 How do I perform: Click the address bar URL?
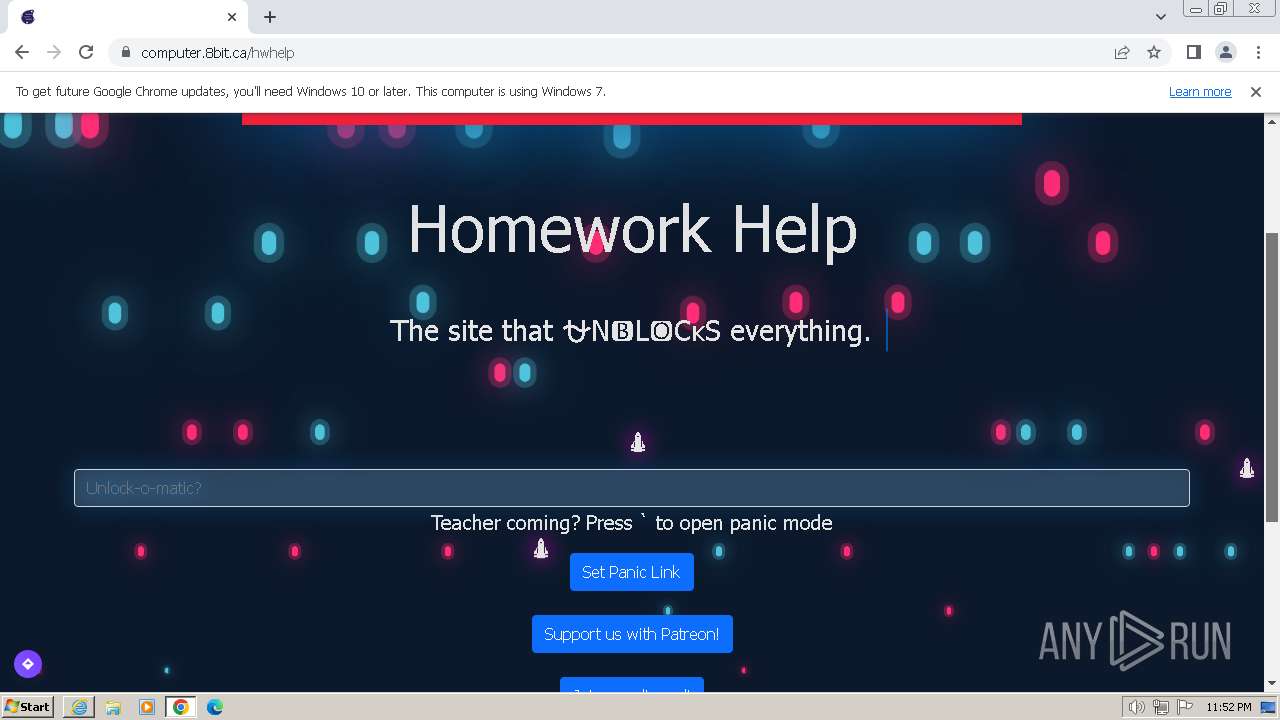tap(217, 53)
